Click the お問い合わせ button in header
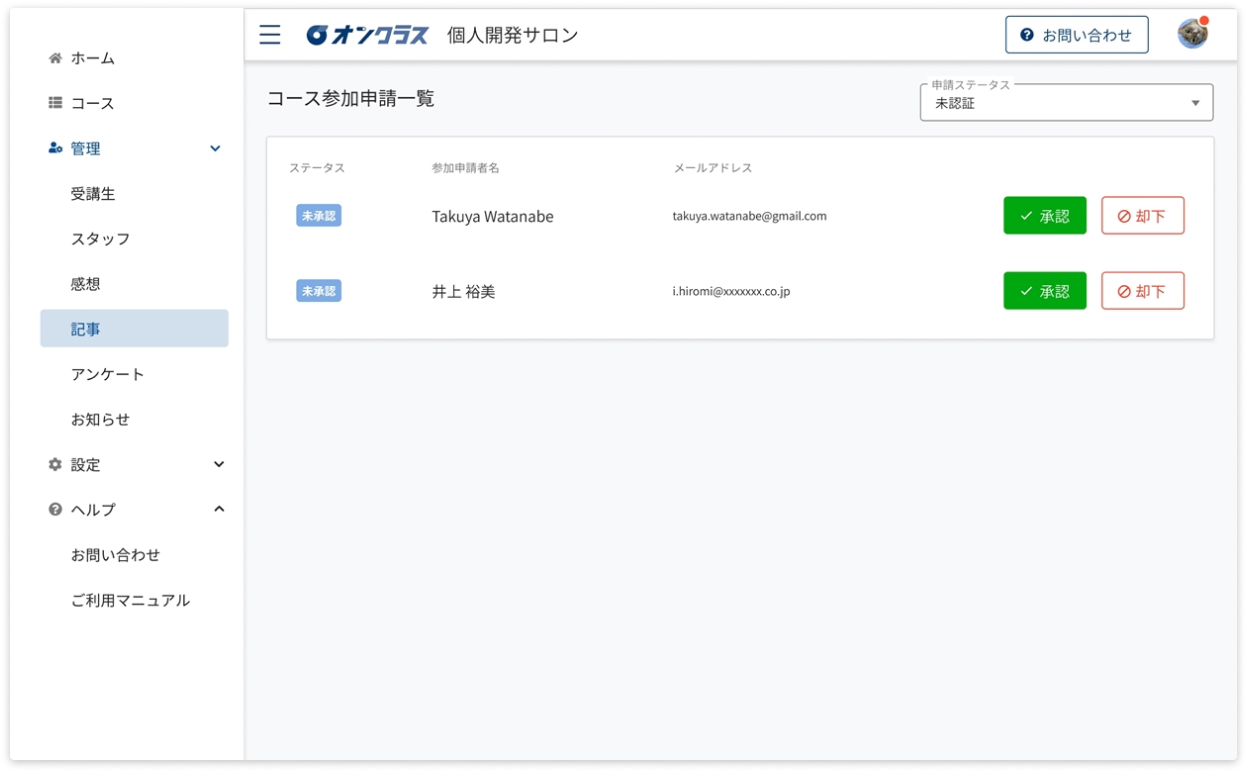Screen dimensions: 1247x772 [x=1076, y=35]
